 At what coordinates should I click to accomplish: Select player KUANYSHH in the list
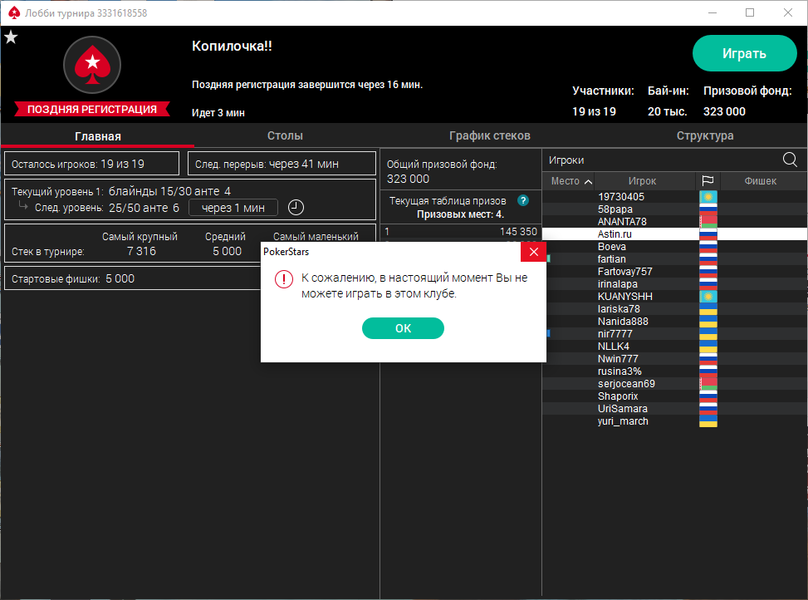pyautogui.click(x=623, y=296)
